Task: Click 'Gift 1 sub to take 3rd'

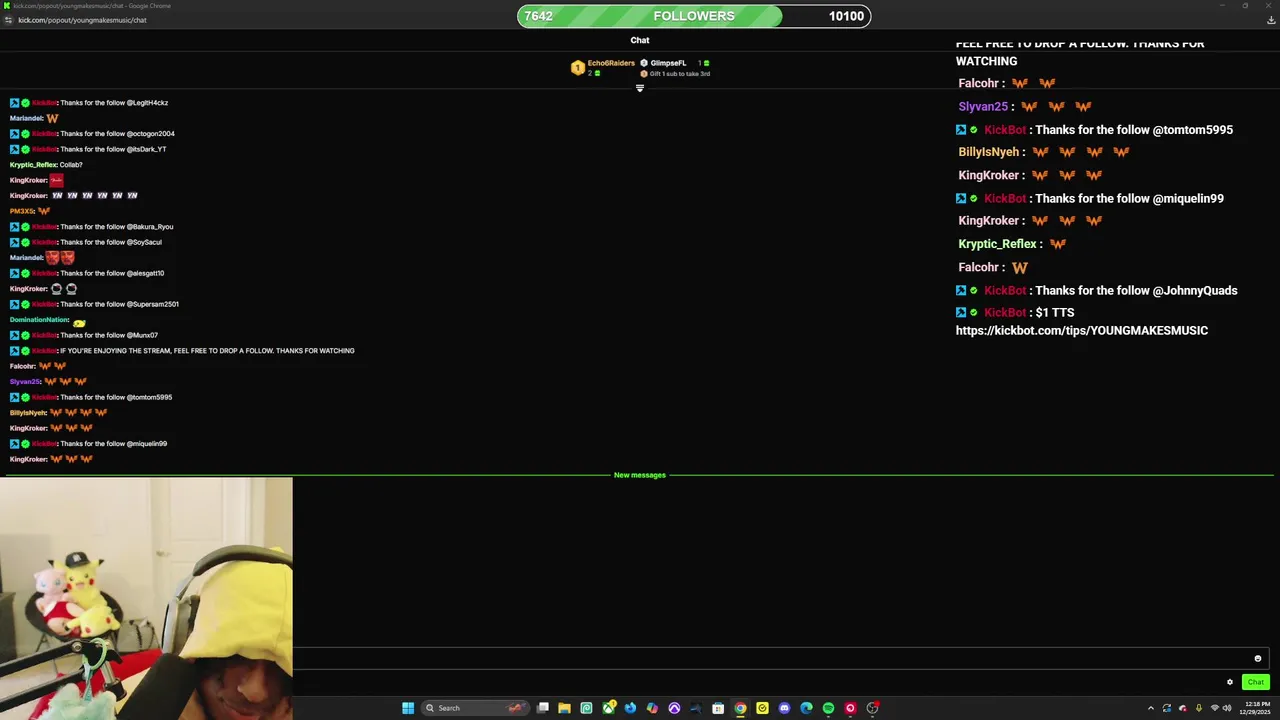Action: click(x=680, y=74)
